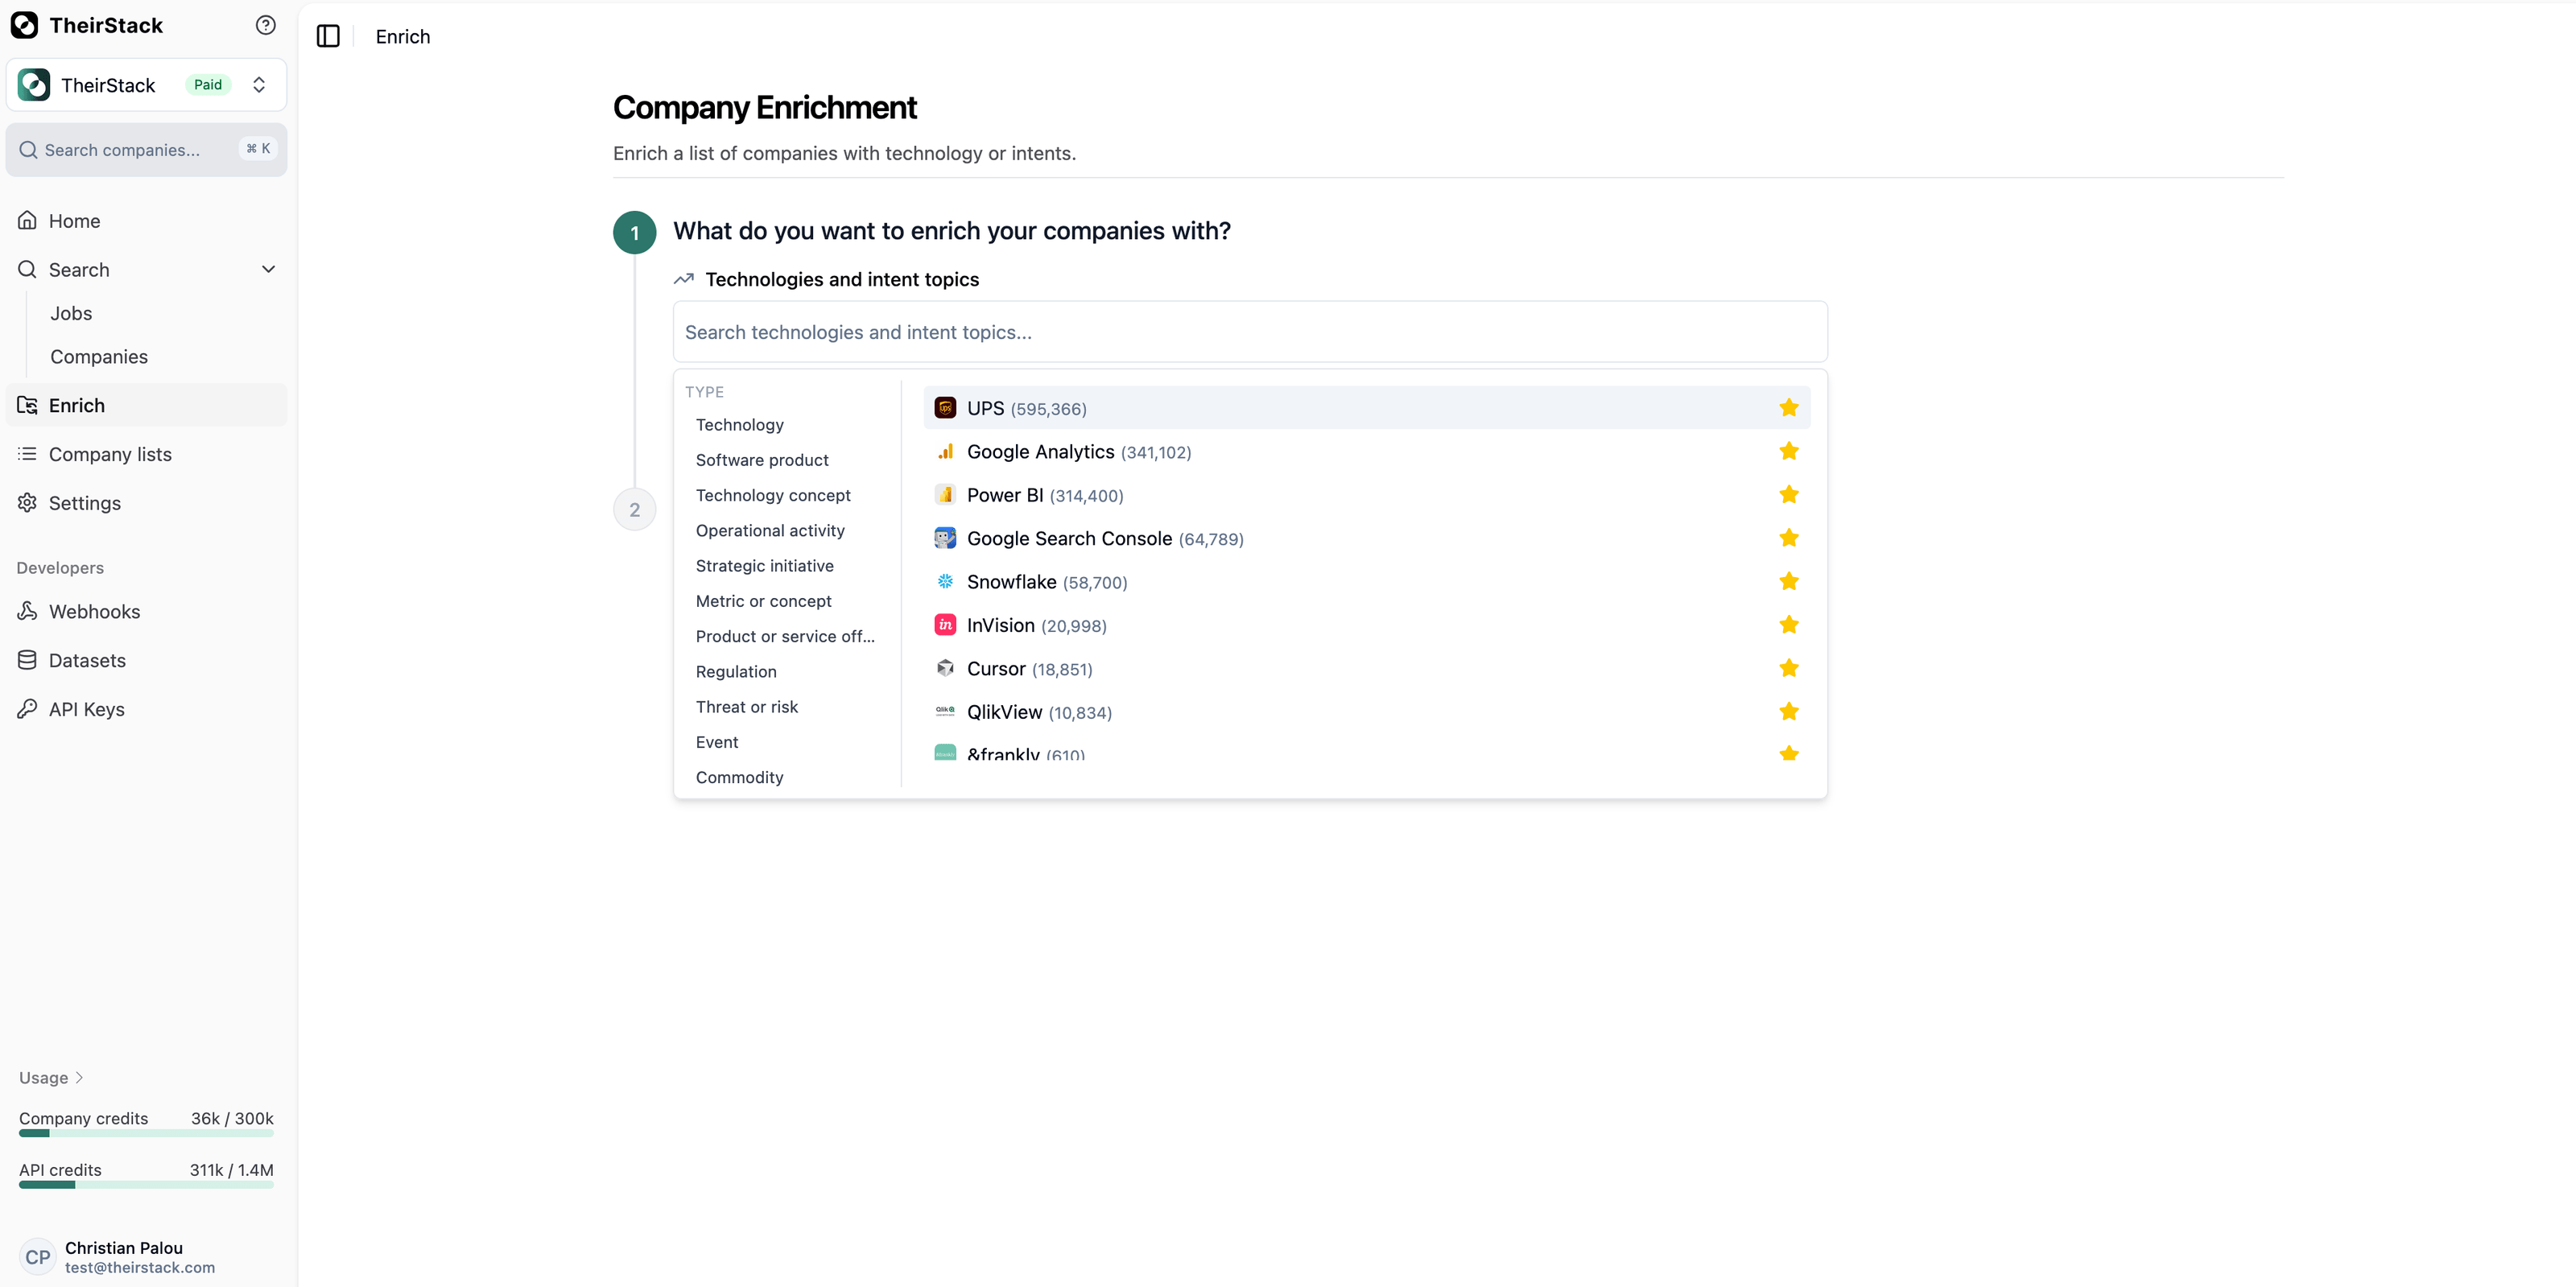Image resolution: width=2576 pixels, height=1287 pixels.
Task: Click the Snowflake logo icon
Action: pyautogui.click(x=945, y=581)
